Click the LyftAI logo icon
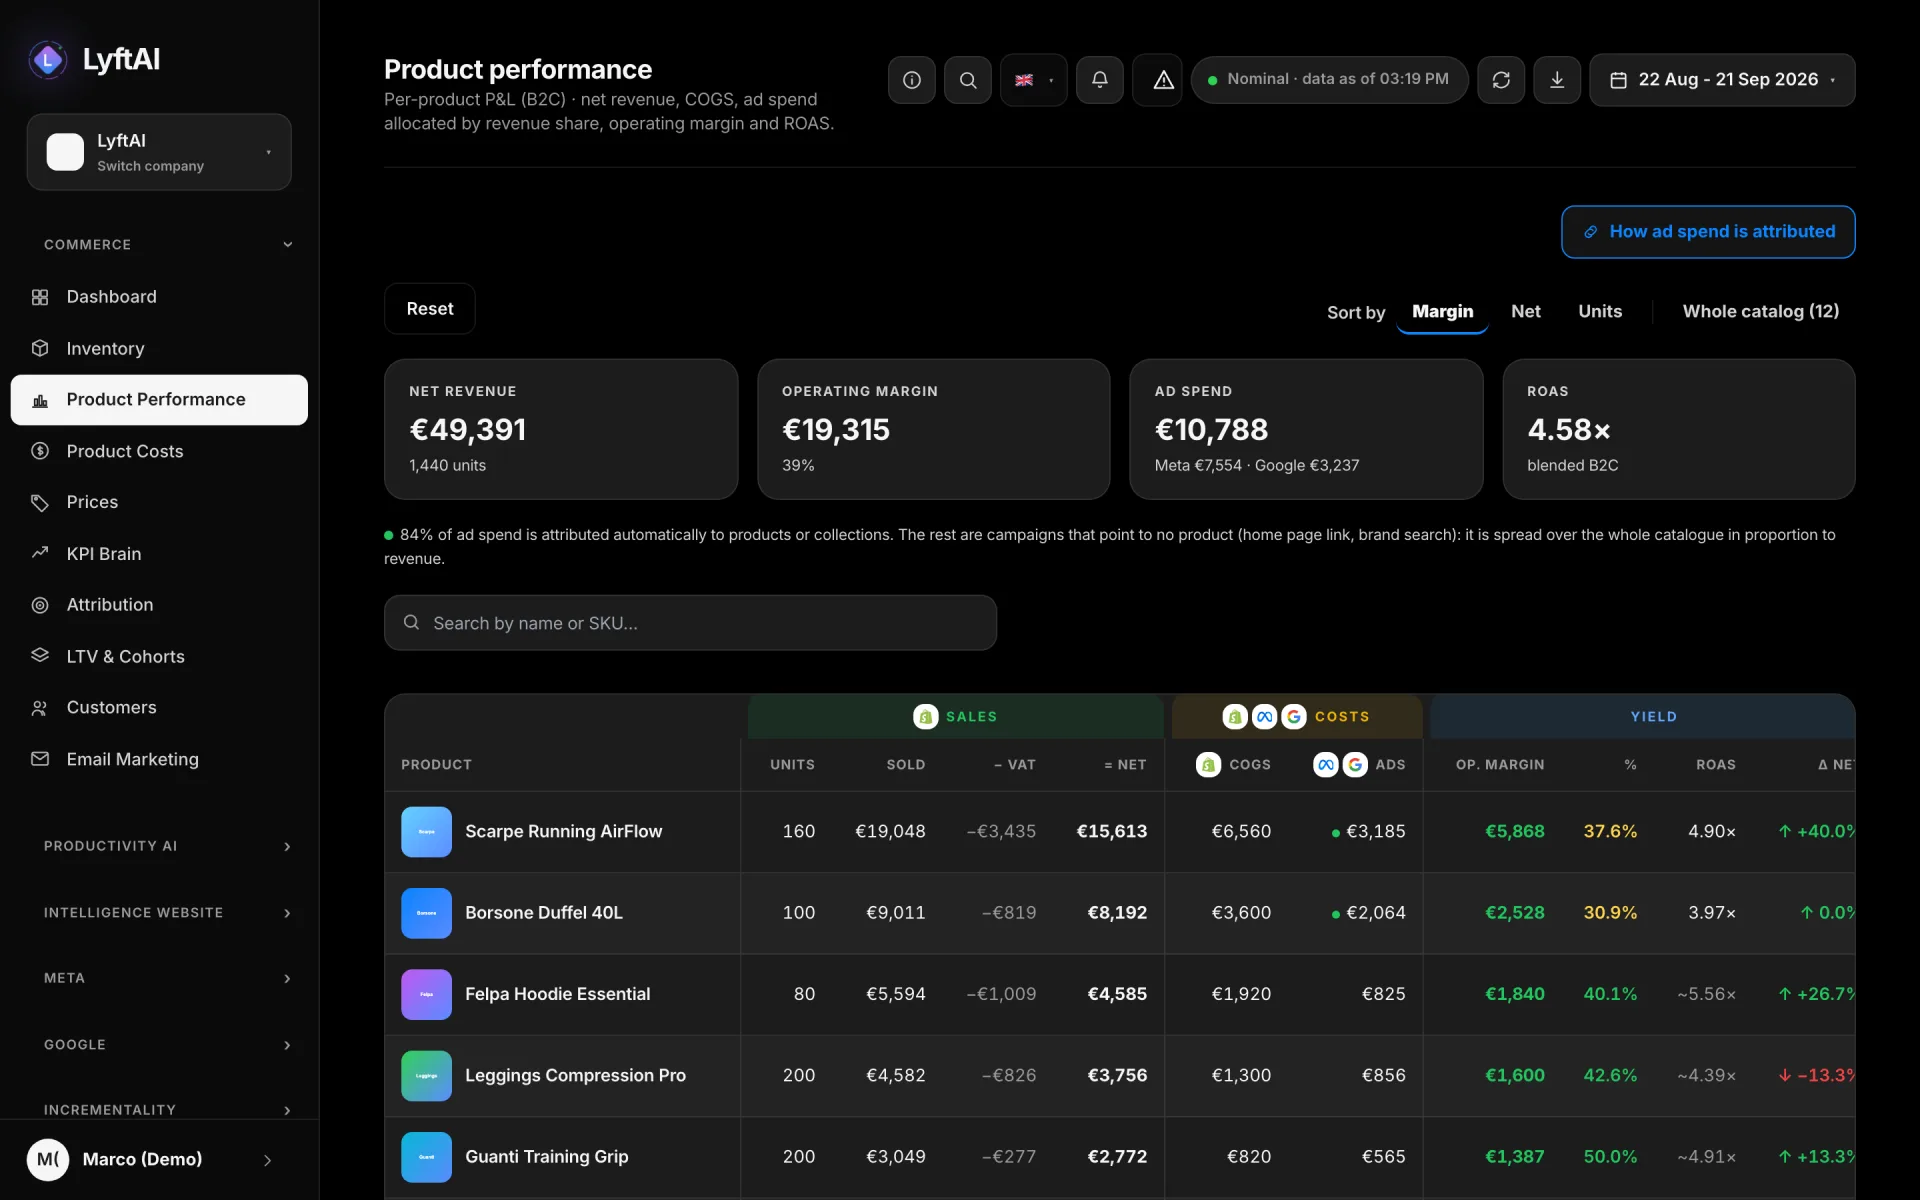The height and width of the screenshot is (1200, 1920). pyautogui.click(x=47, y=60)
